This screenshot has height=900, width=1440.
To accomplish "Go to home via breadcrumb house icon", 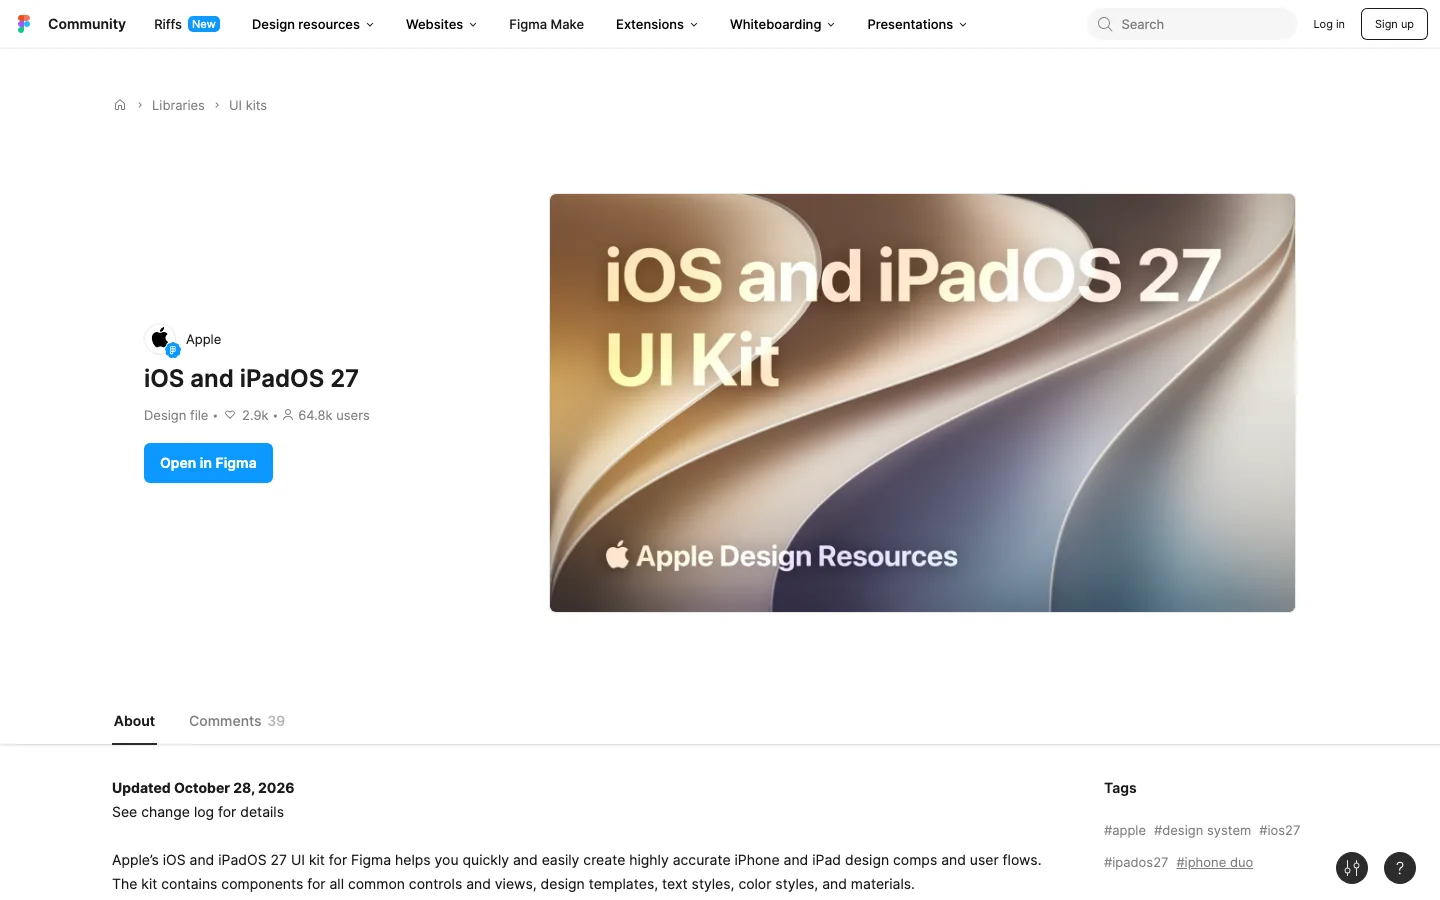I will point(120,105).
